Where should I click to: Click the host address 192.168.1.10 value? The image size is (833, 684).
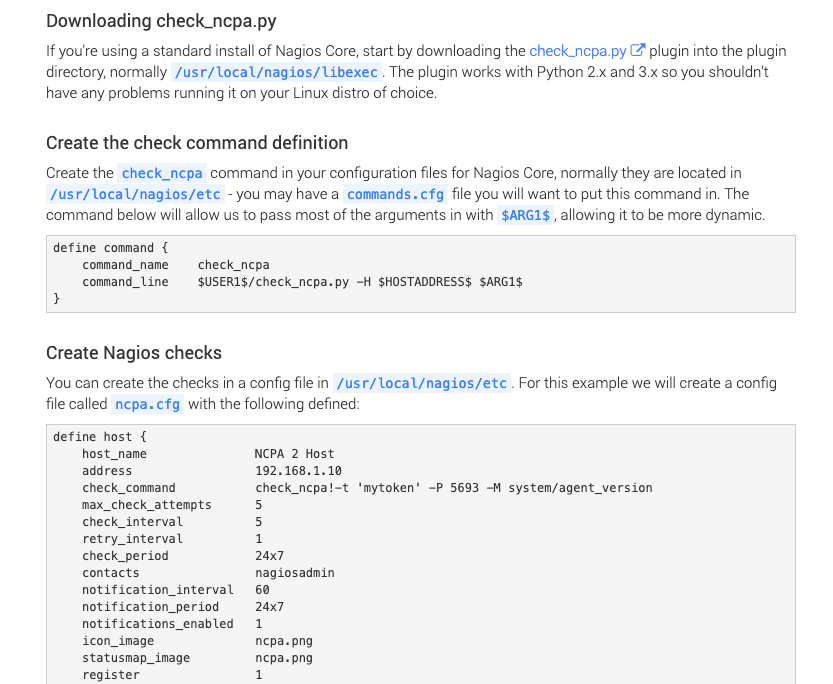click(x=298, y=471)
